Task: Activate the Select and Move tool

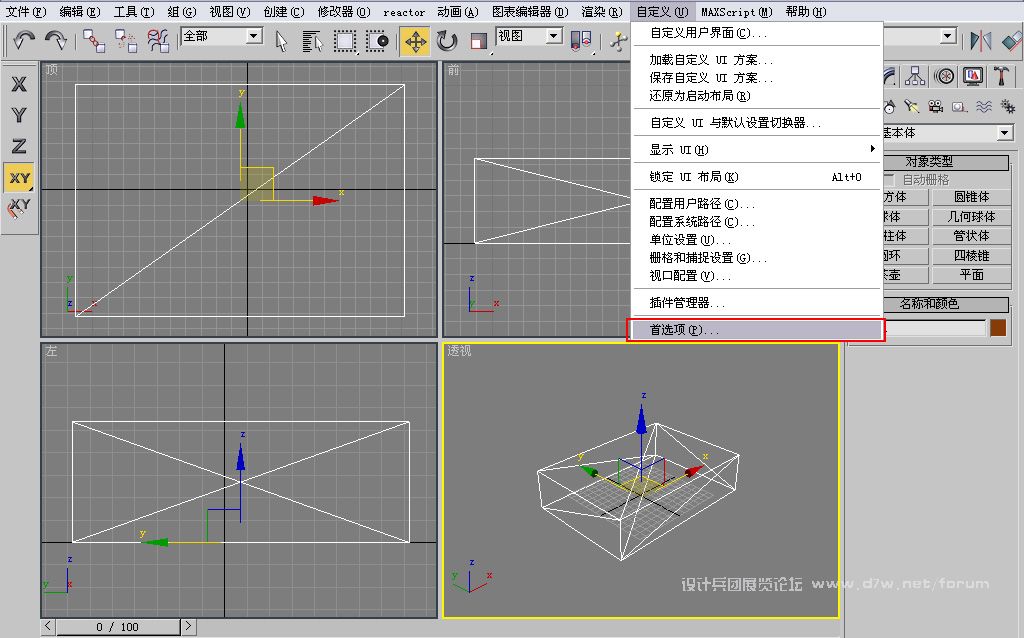Action: click(x=415, y=41)
